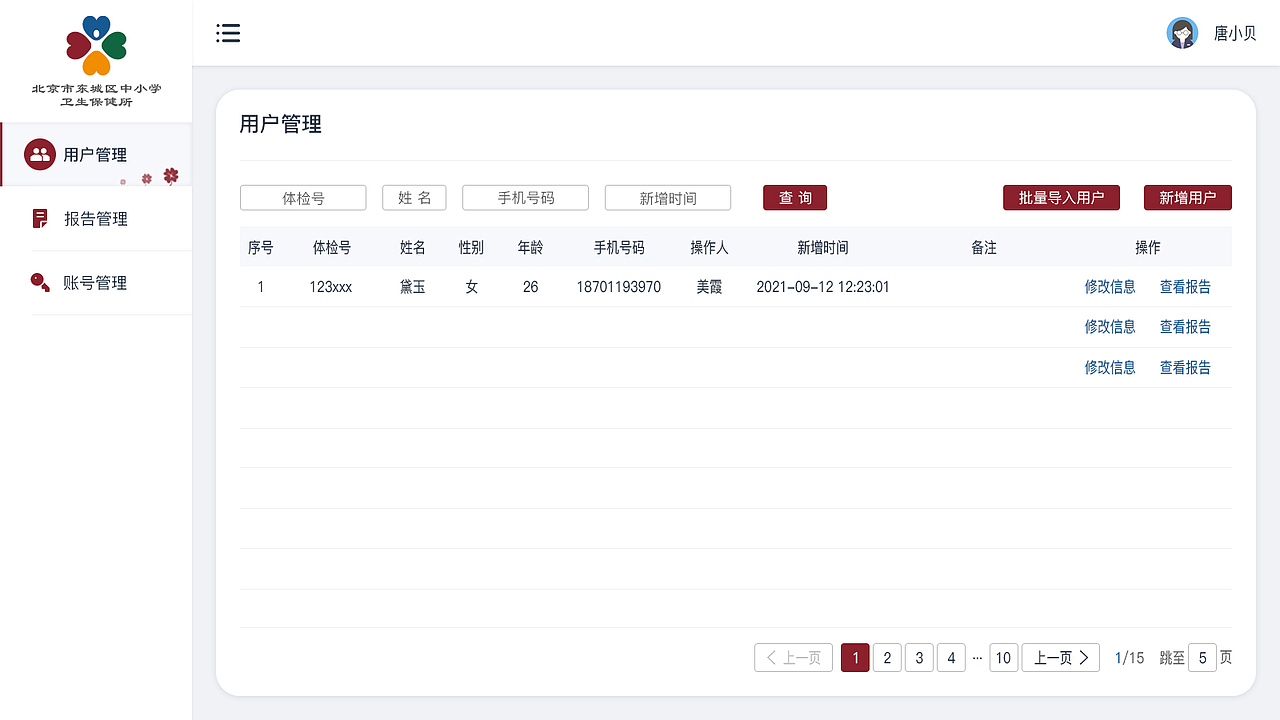Focus the 体检号 search field
1280x720 pixels.
303,198
